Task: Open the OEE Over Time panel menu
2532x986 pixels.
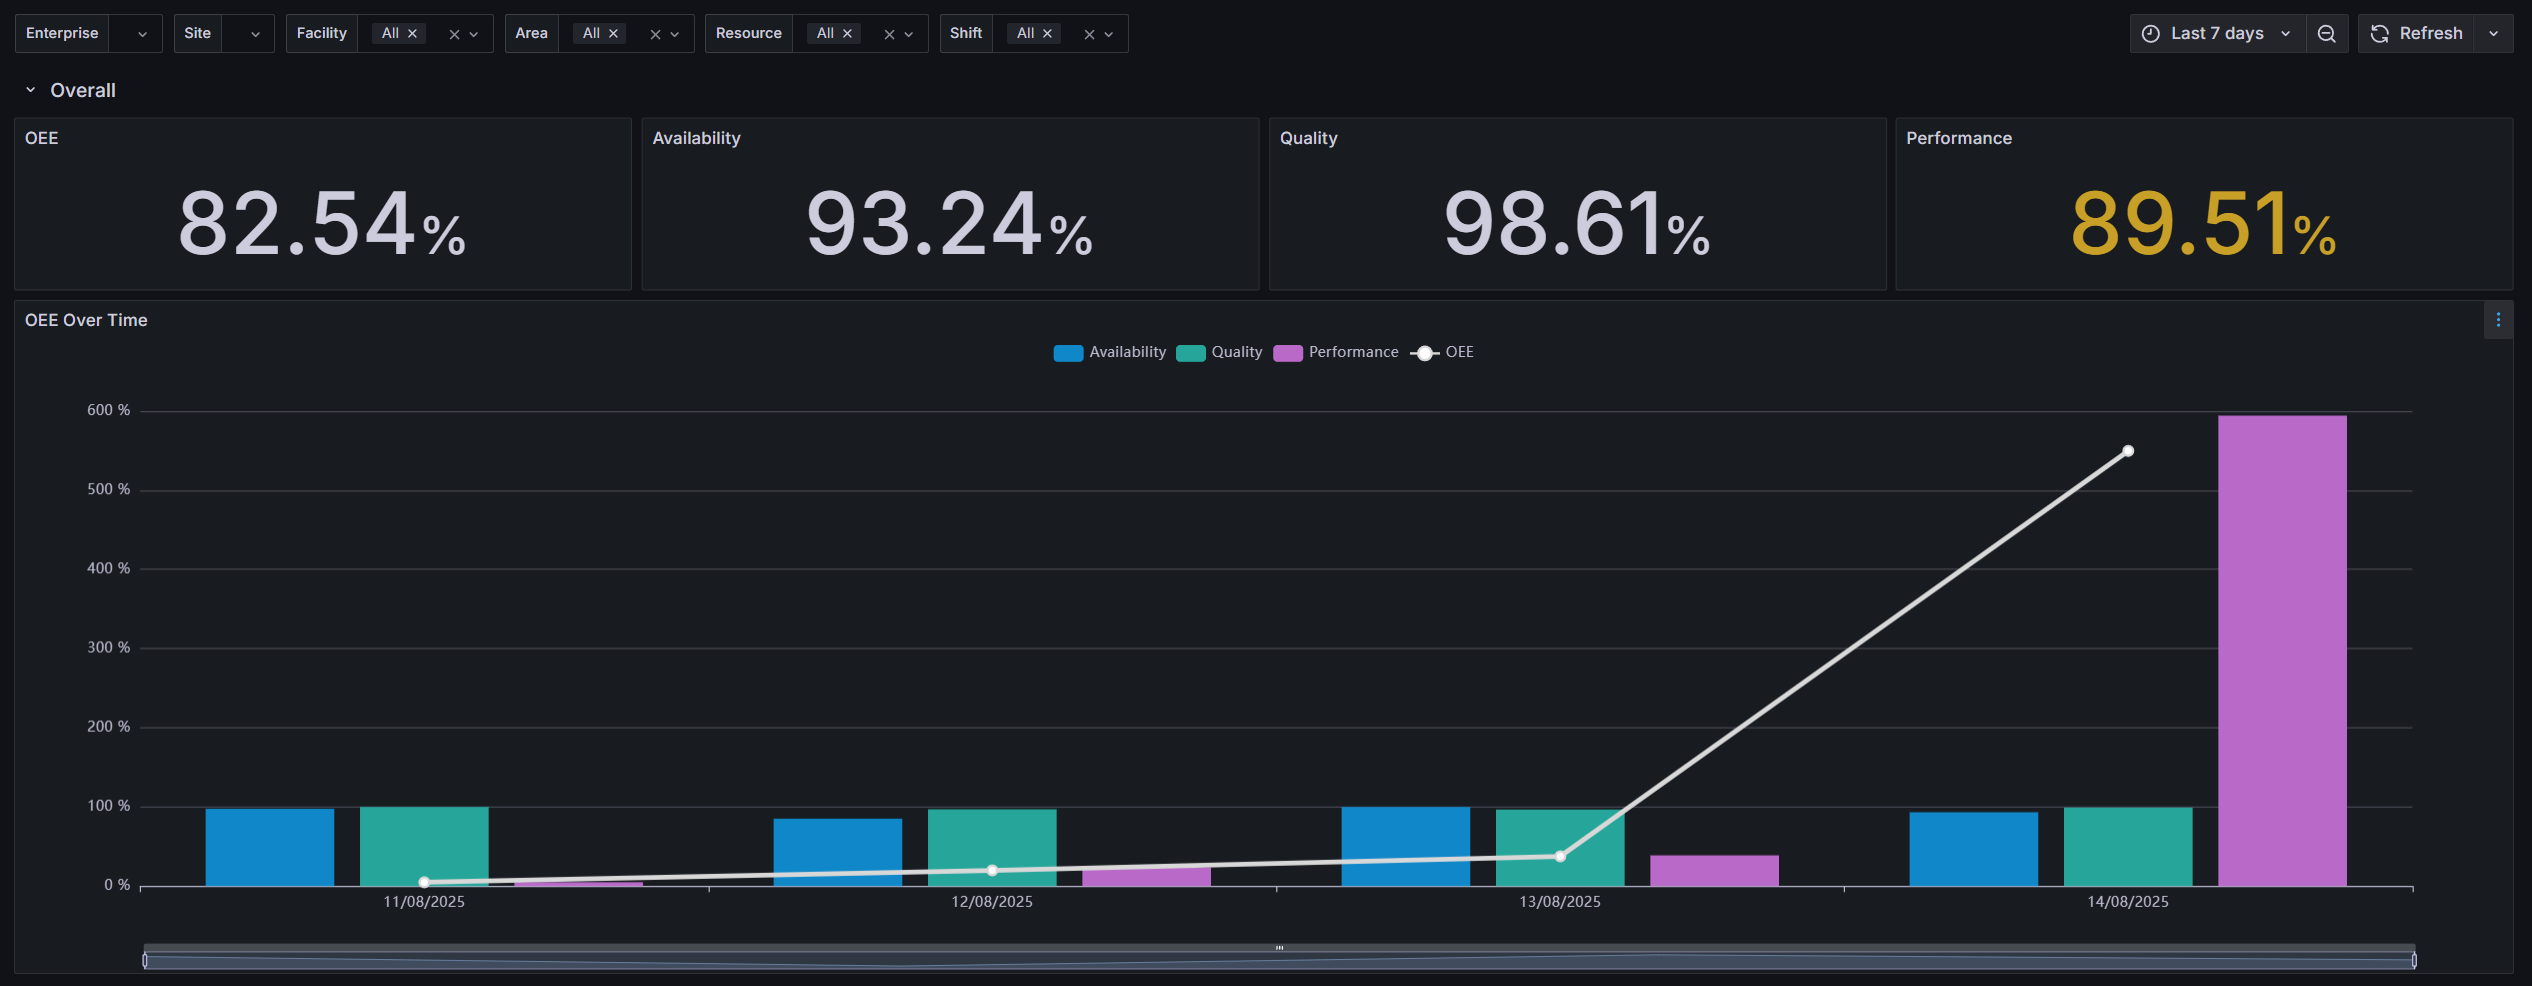Action: click(x=2497, y=320)
